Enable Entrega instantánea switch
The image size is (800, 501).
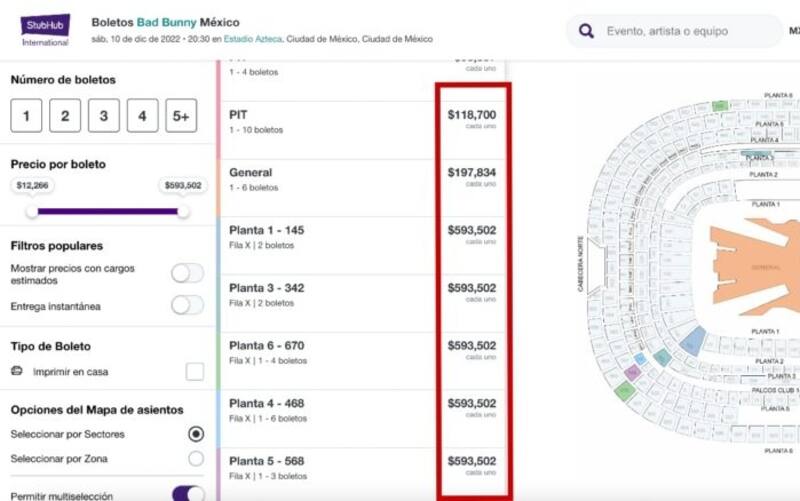(187, 306)
